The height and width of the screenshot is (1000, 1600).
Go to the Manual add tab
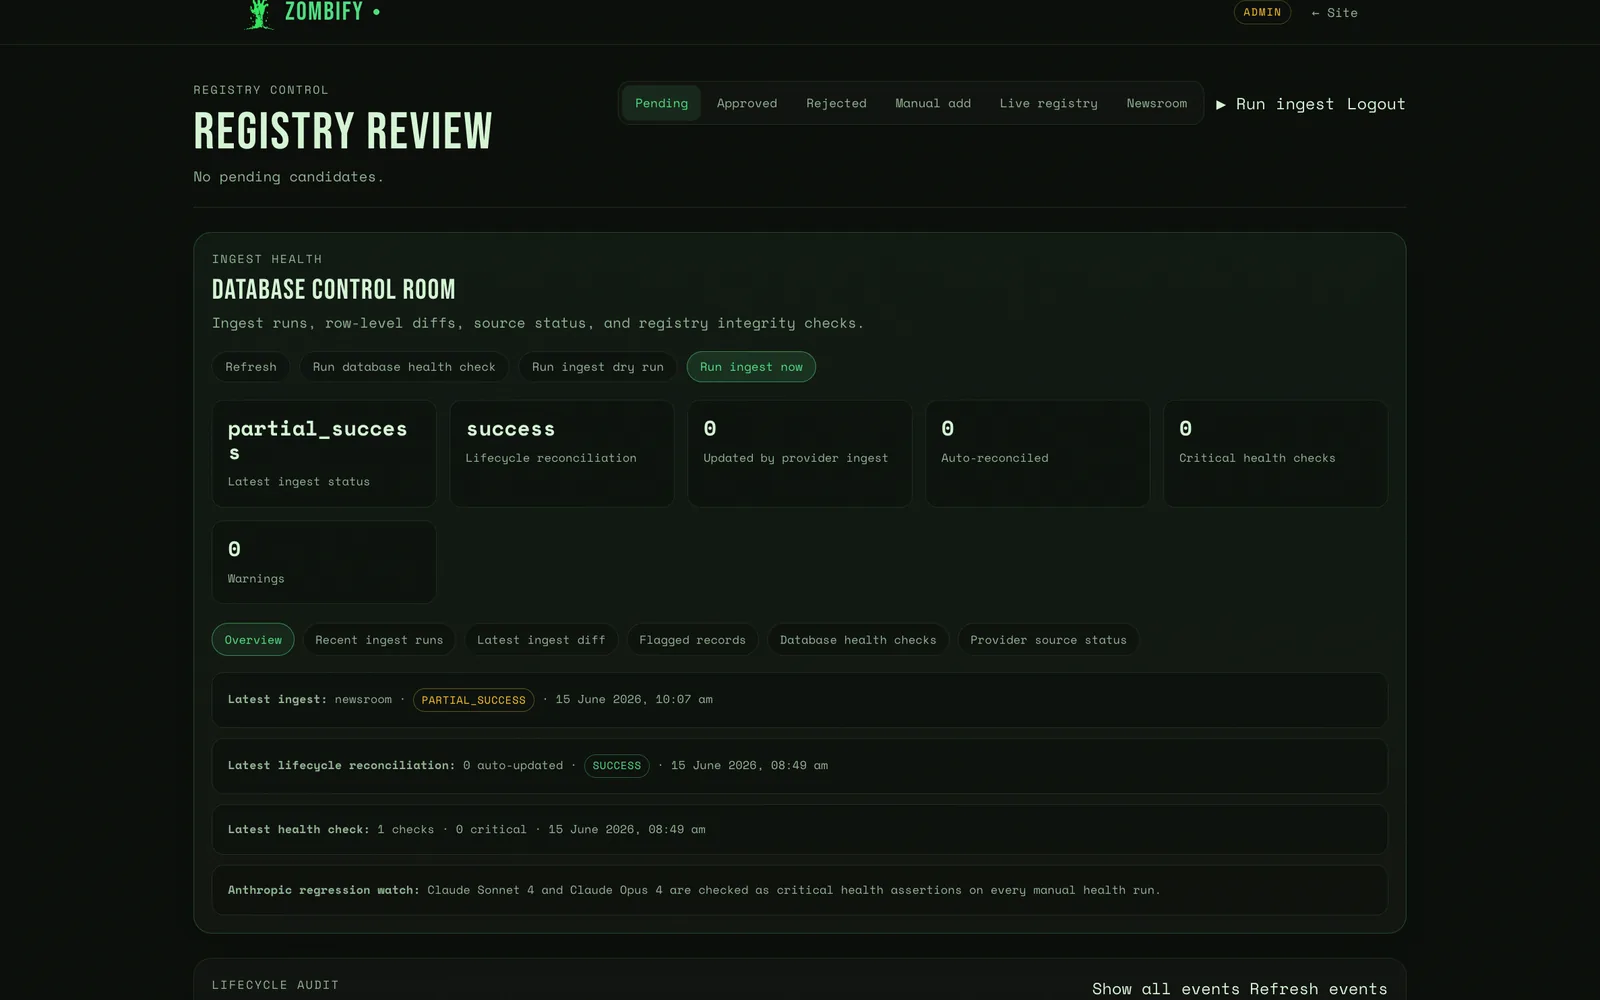[933, 103]
